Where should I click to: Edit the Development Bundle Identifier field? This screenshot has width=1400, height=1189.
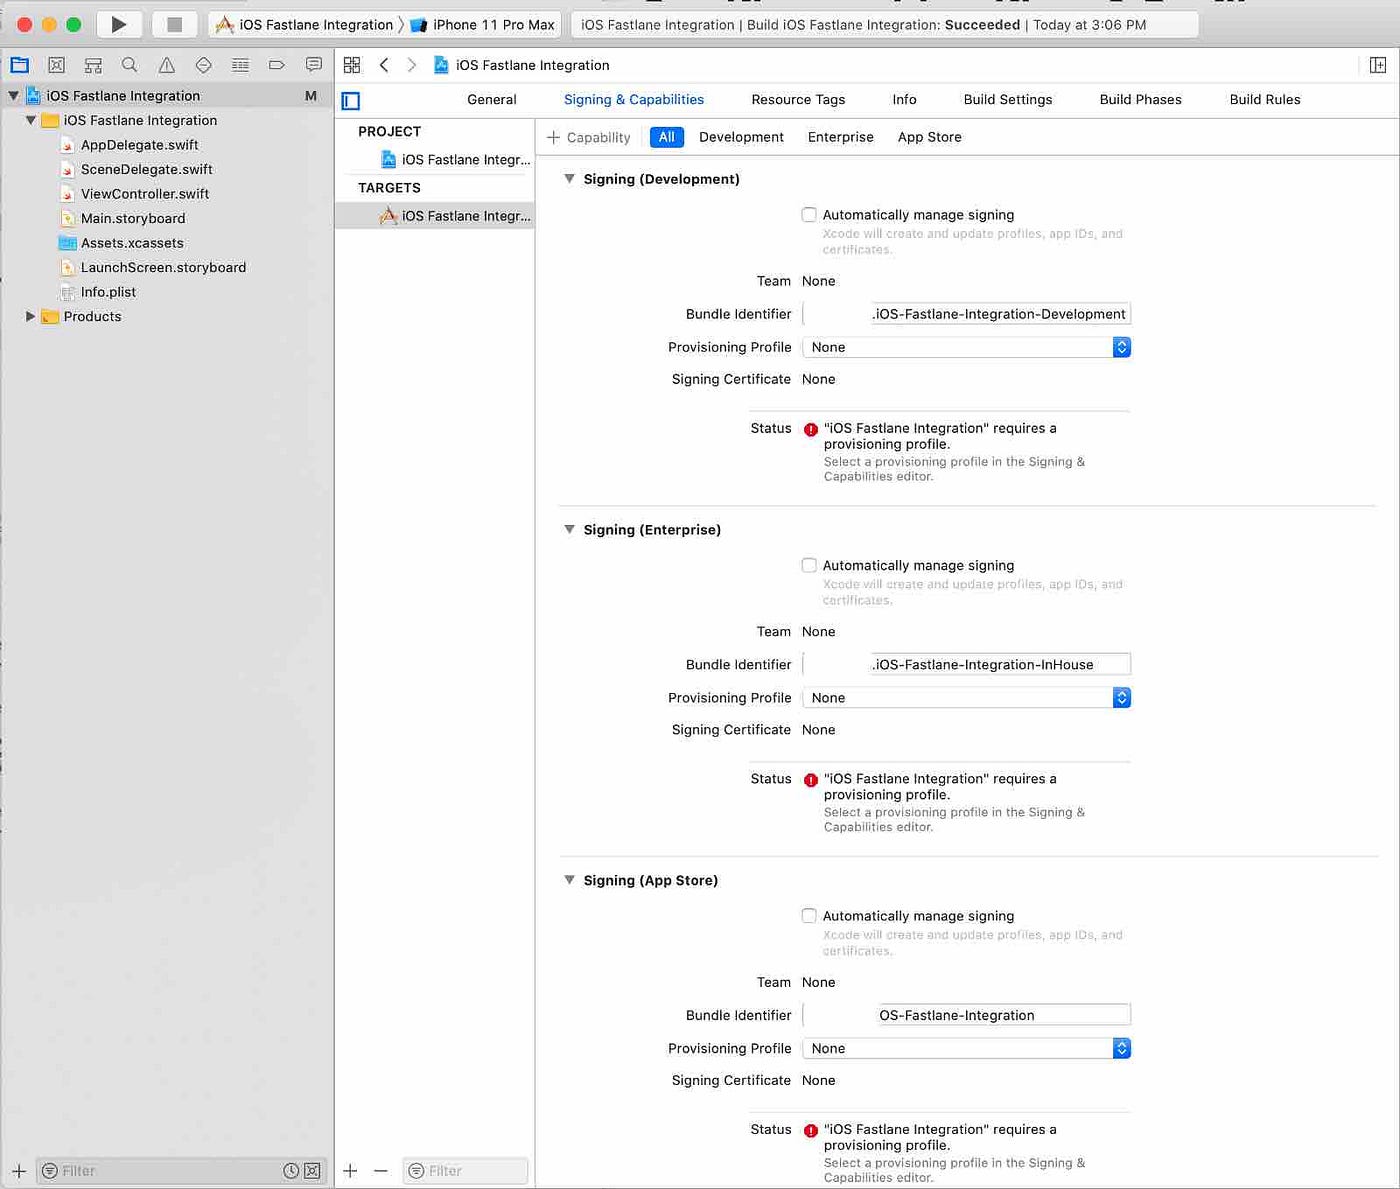[966, 314]
